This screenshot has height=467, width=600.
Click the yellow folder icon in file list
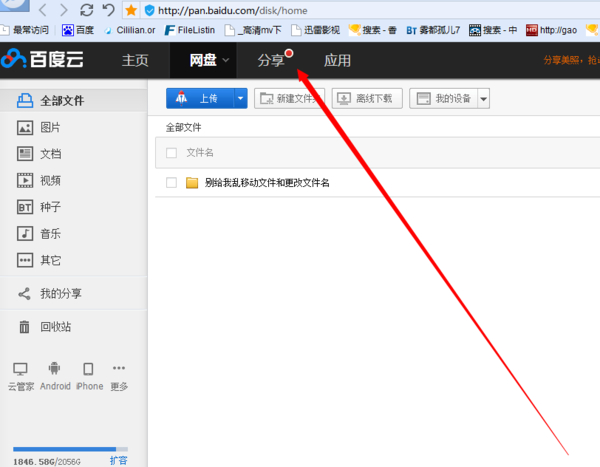[192, 183]
